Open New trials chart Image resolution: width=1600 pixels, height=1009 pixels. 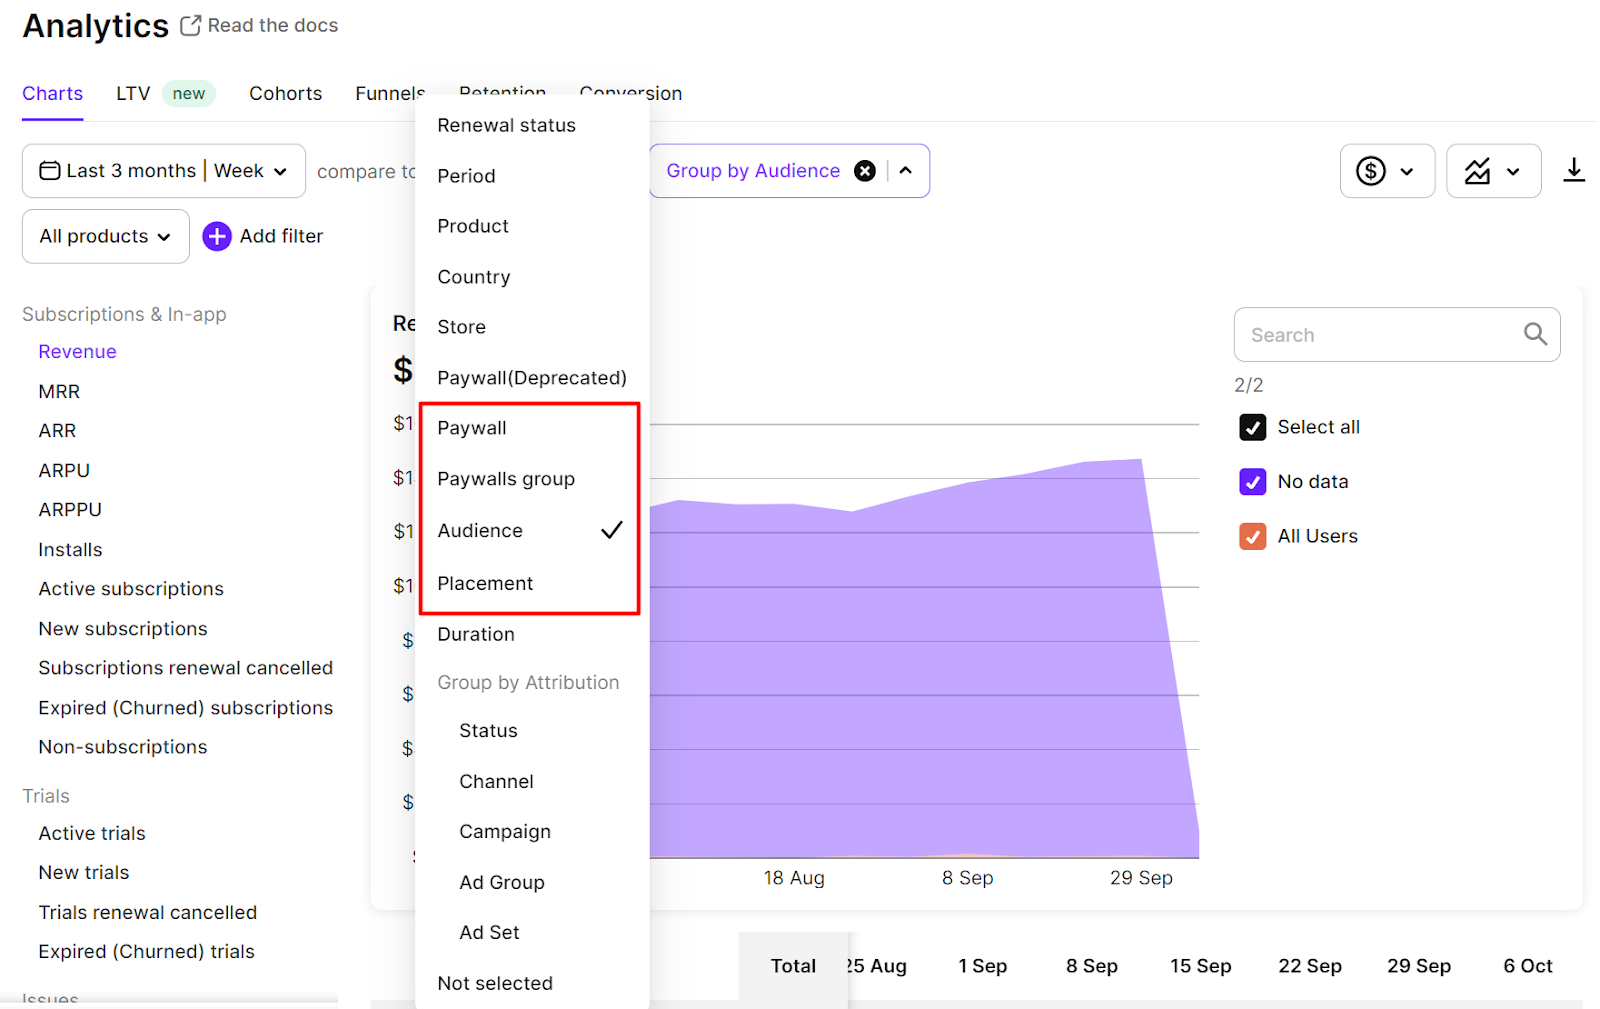tap(84, 873)
